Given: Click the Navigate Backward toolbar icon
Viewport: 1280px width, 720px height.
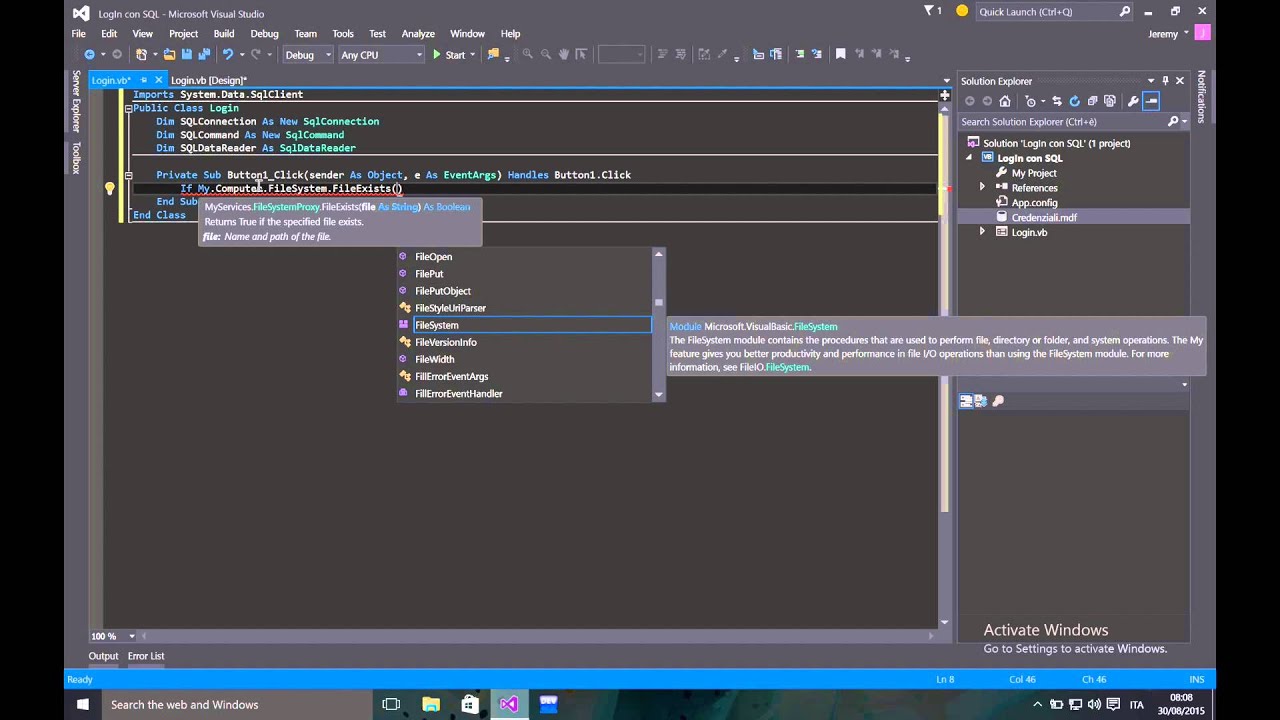Looking at the screenshot, I should [89, 55].
